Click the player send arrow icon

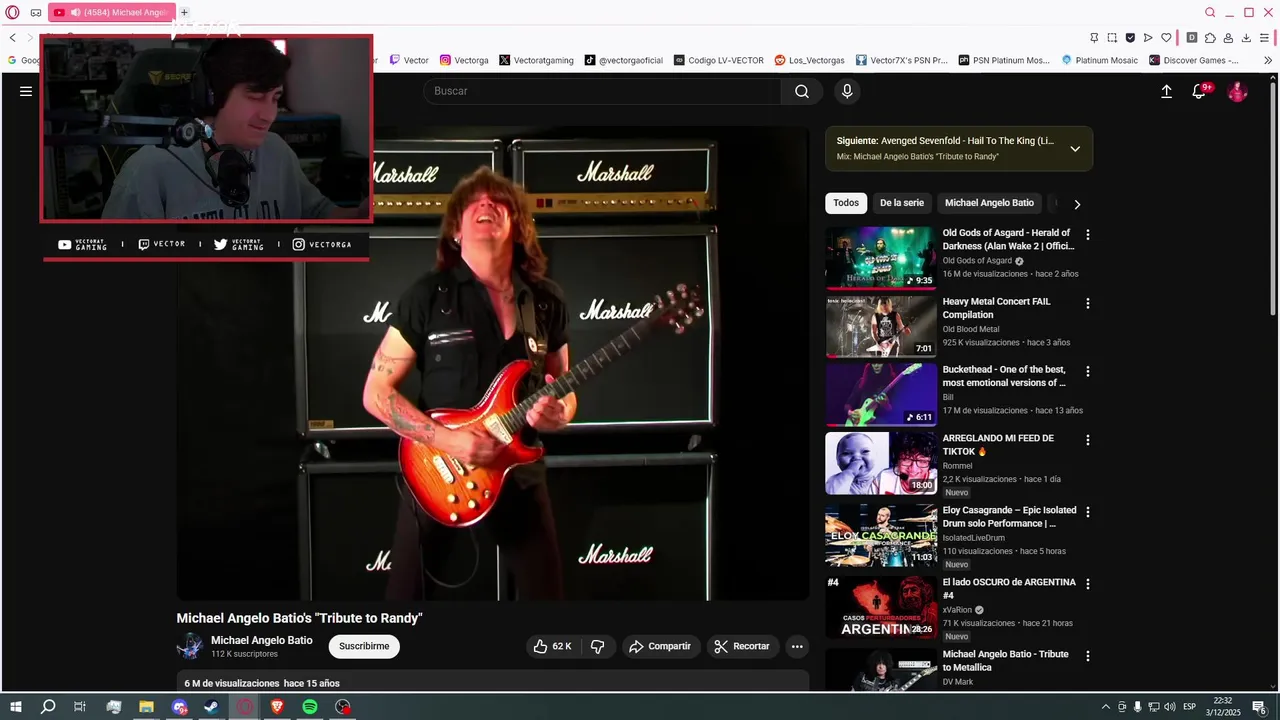point(1148,38)
